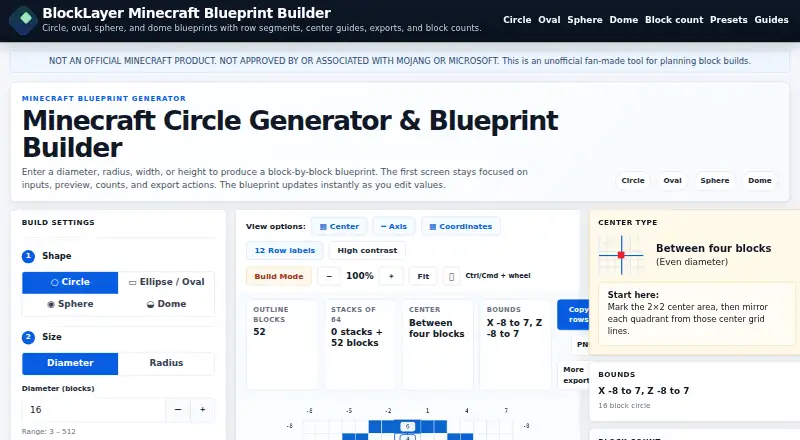Toggle the Center view option
This screenshot has height=440, width=800.
(x=339, y=227)
